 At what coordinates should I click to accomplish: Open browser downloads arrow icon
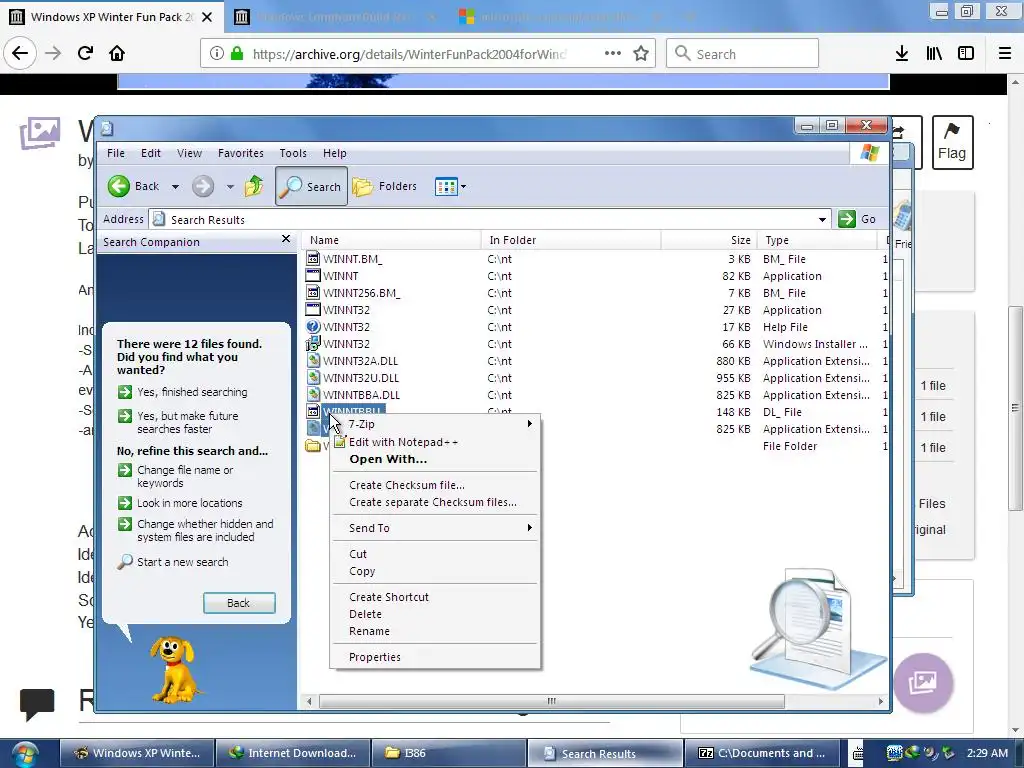[x=902, y=54]
